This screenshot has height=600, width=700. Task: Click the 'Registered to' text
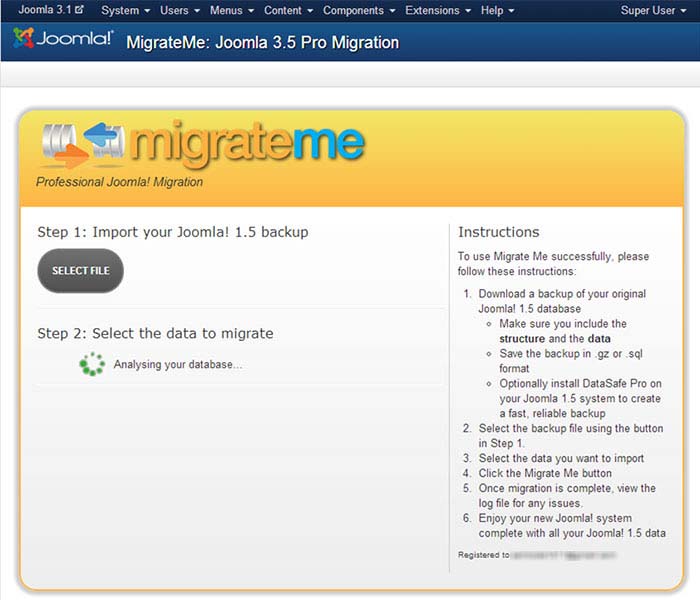click(483, 555)
